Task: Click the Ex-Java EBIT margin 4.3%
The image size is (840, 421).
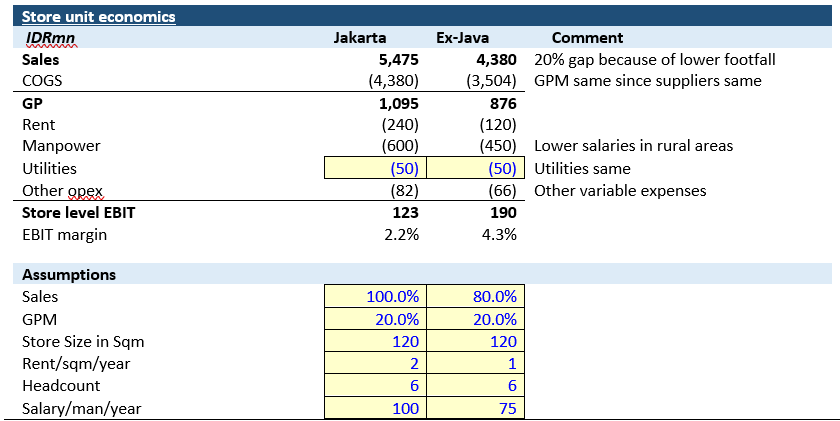Action: pyautogui.click(x=499, y=235)
